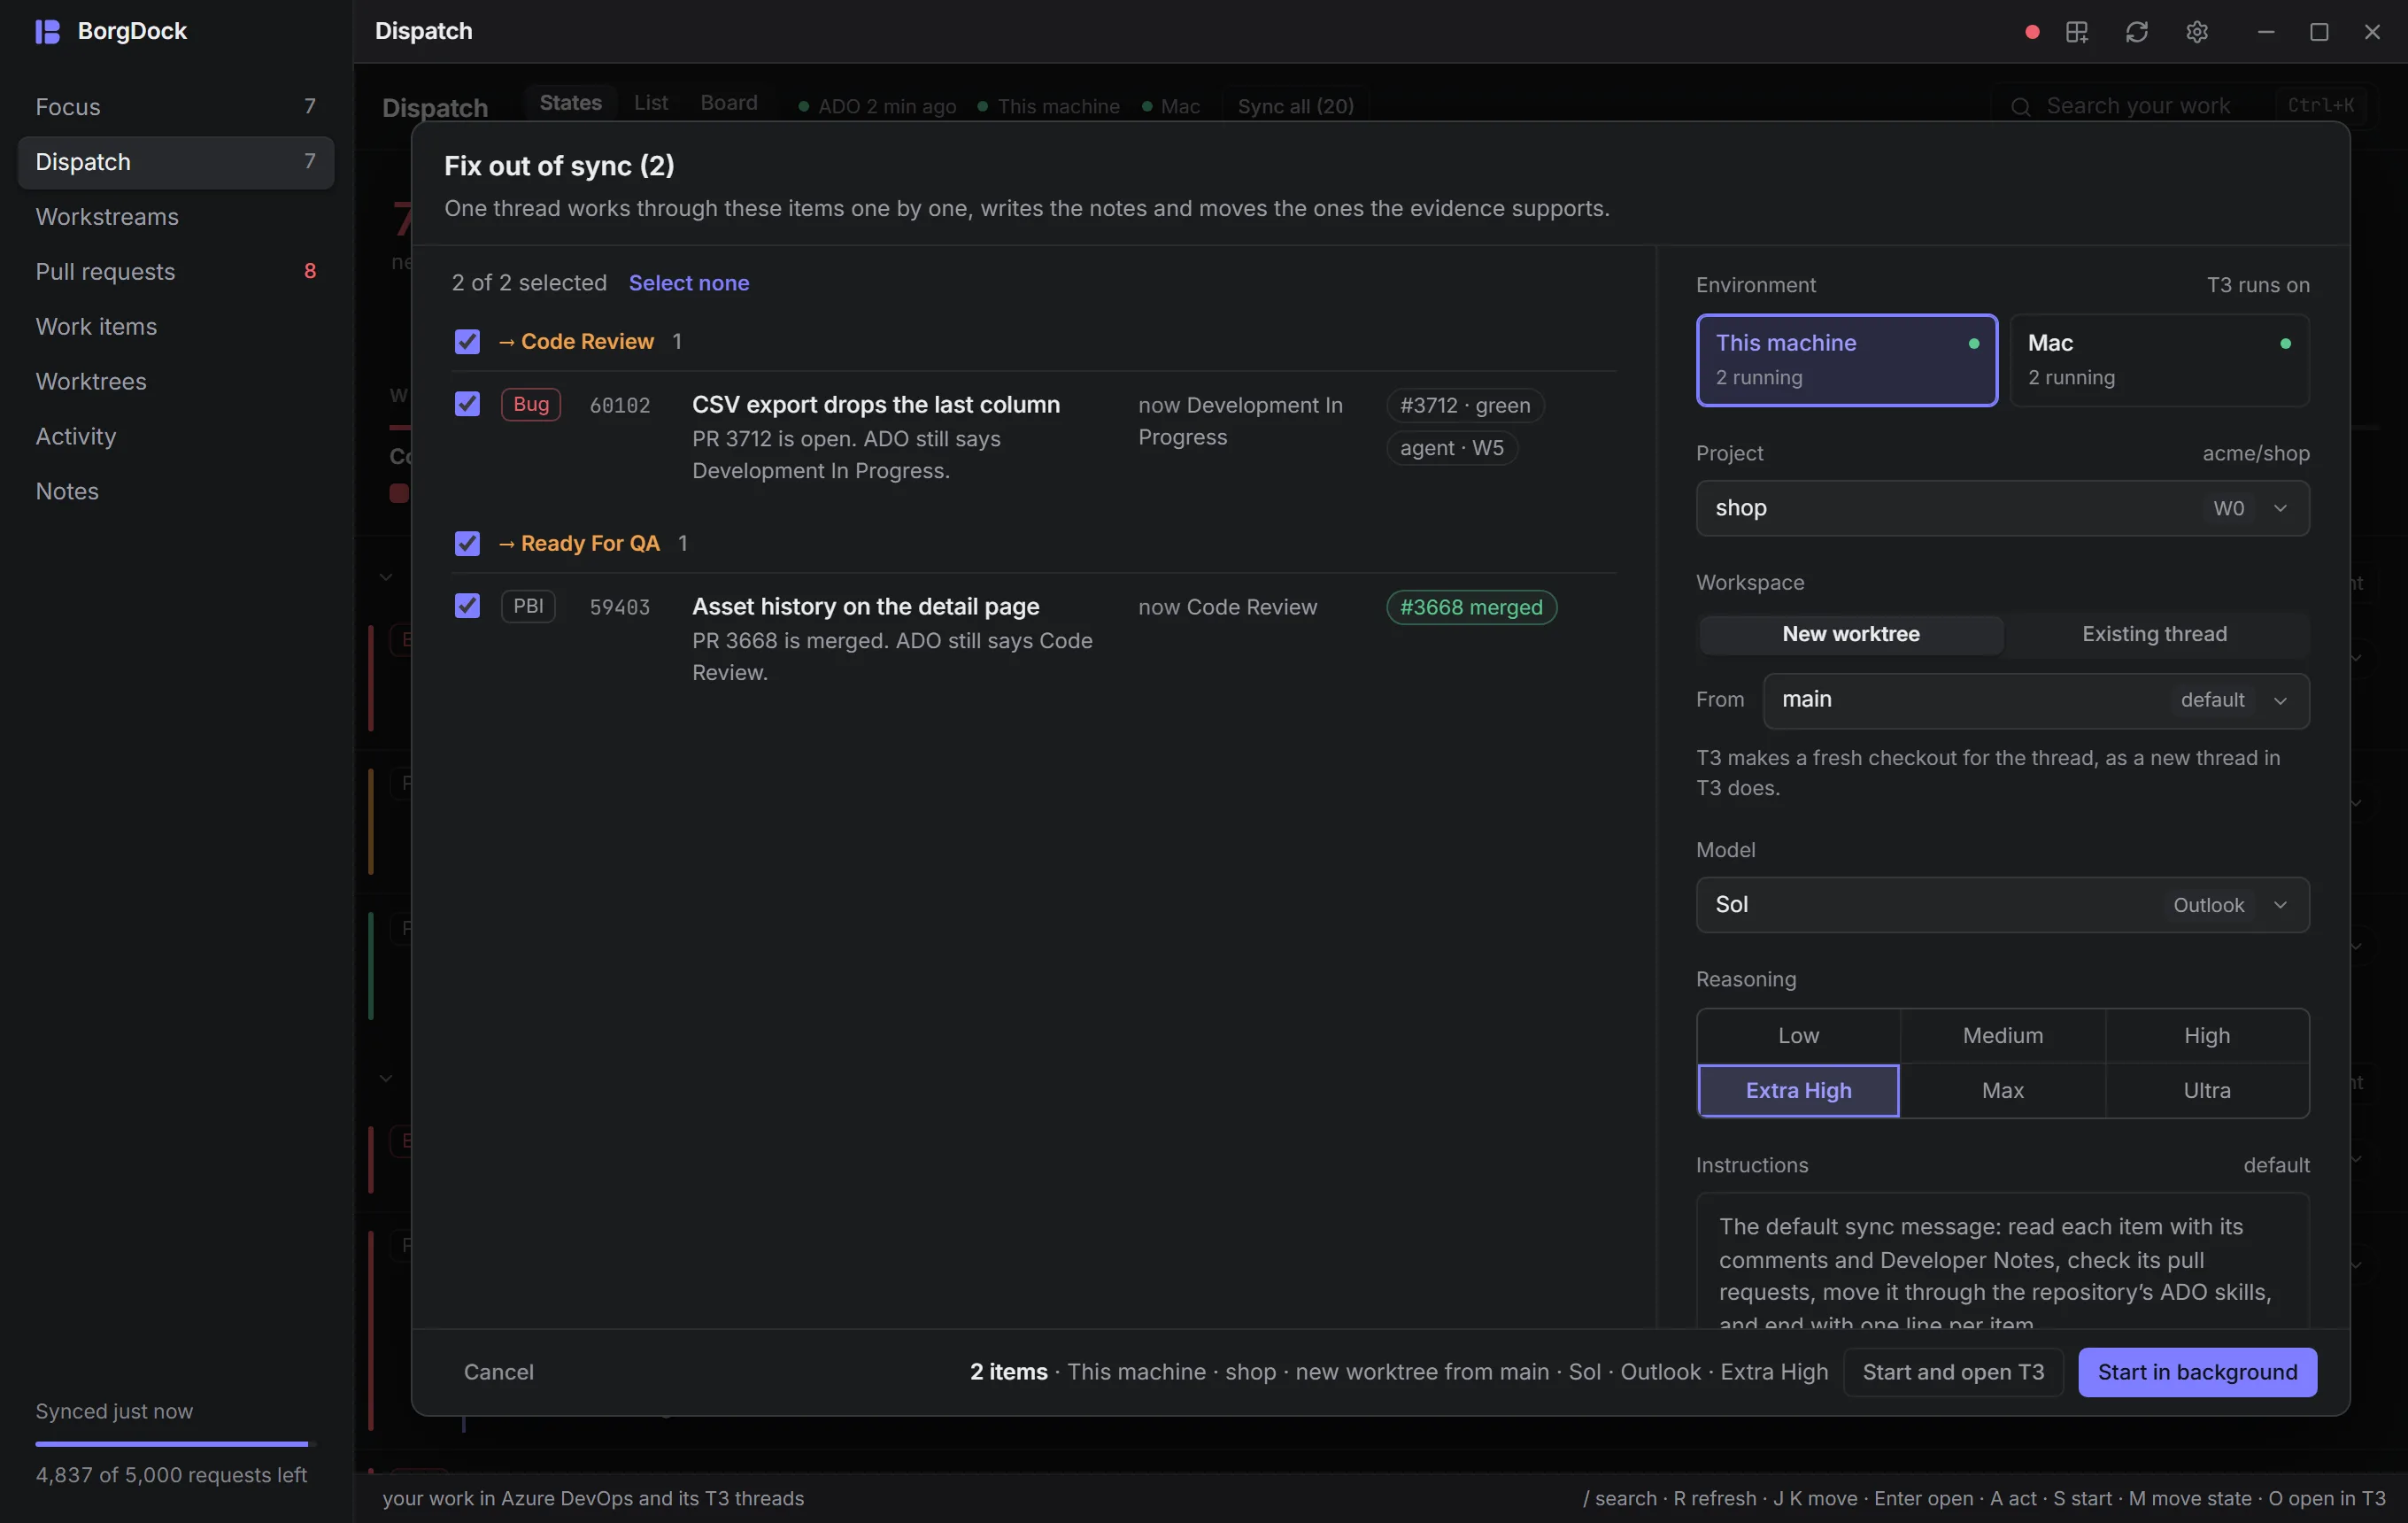Set reasoning to Ultra
Image resolution: width=2408 pixels, height=1523 pixels.
coord(2207,1091)
